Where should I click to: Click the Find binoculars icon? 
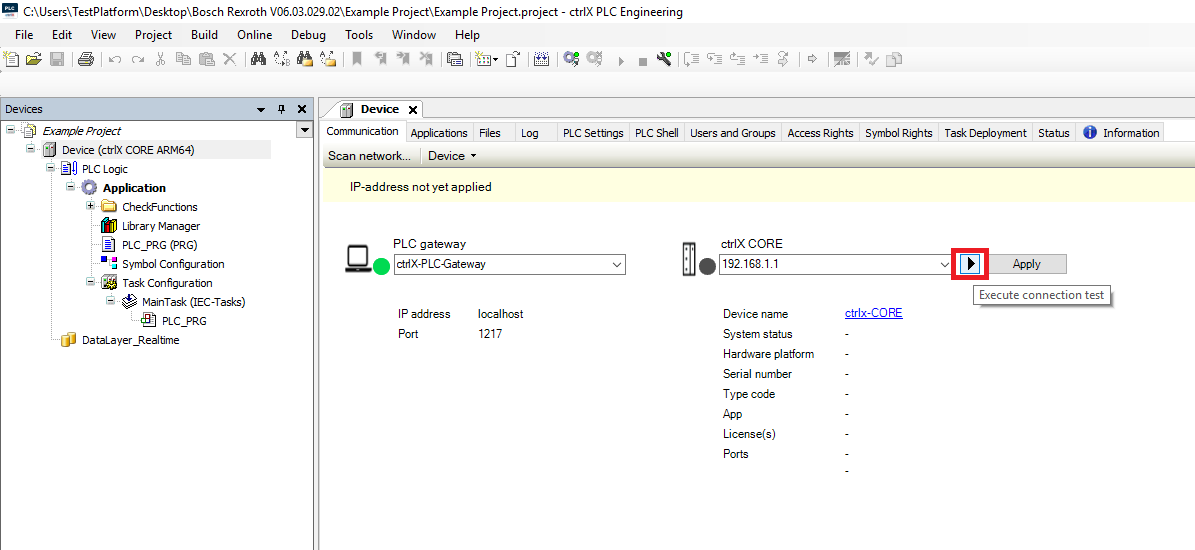click(257, 59)
